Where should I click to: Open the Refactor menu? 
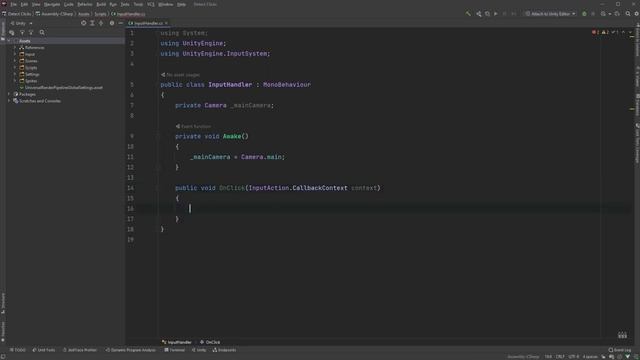85,4
